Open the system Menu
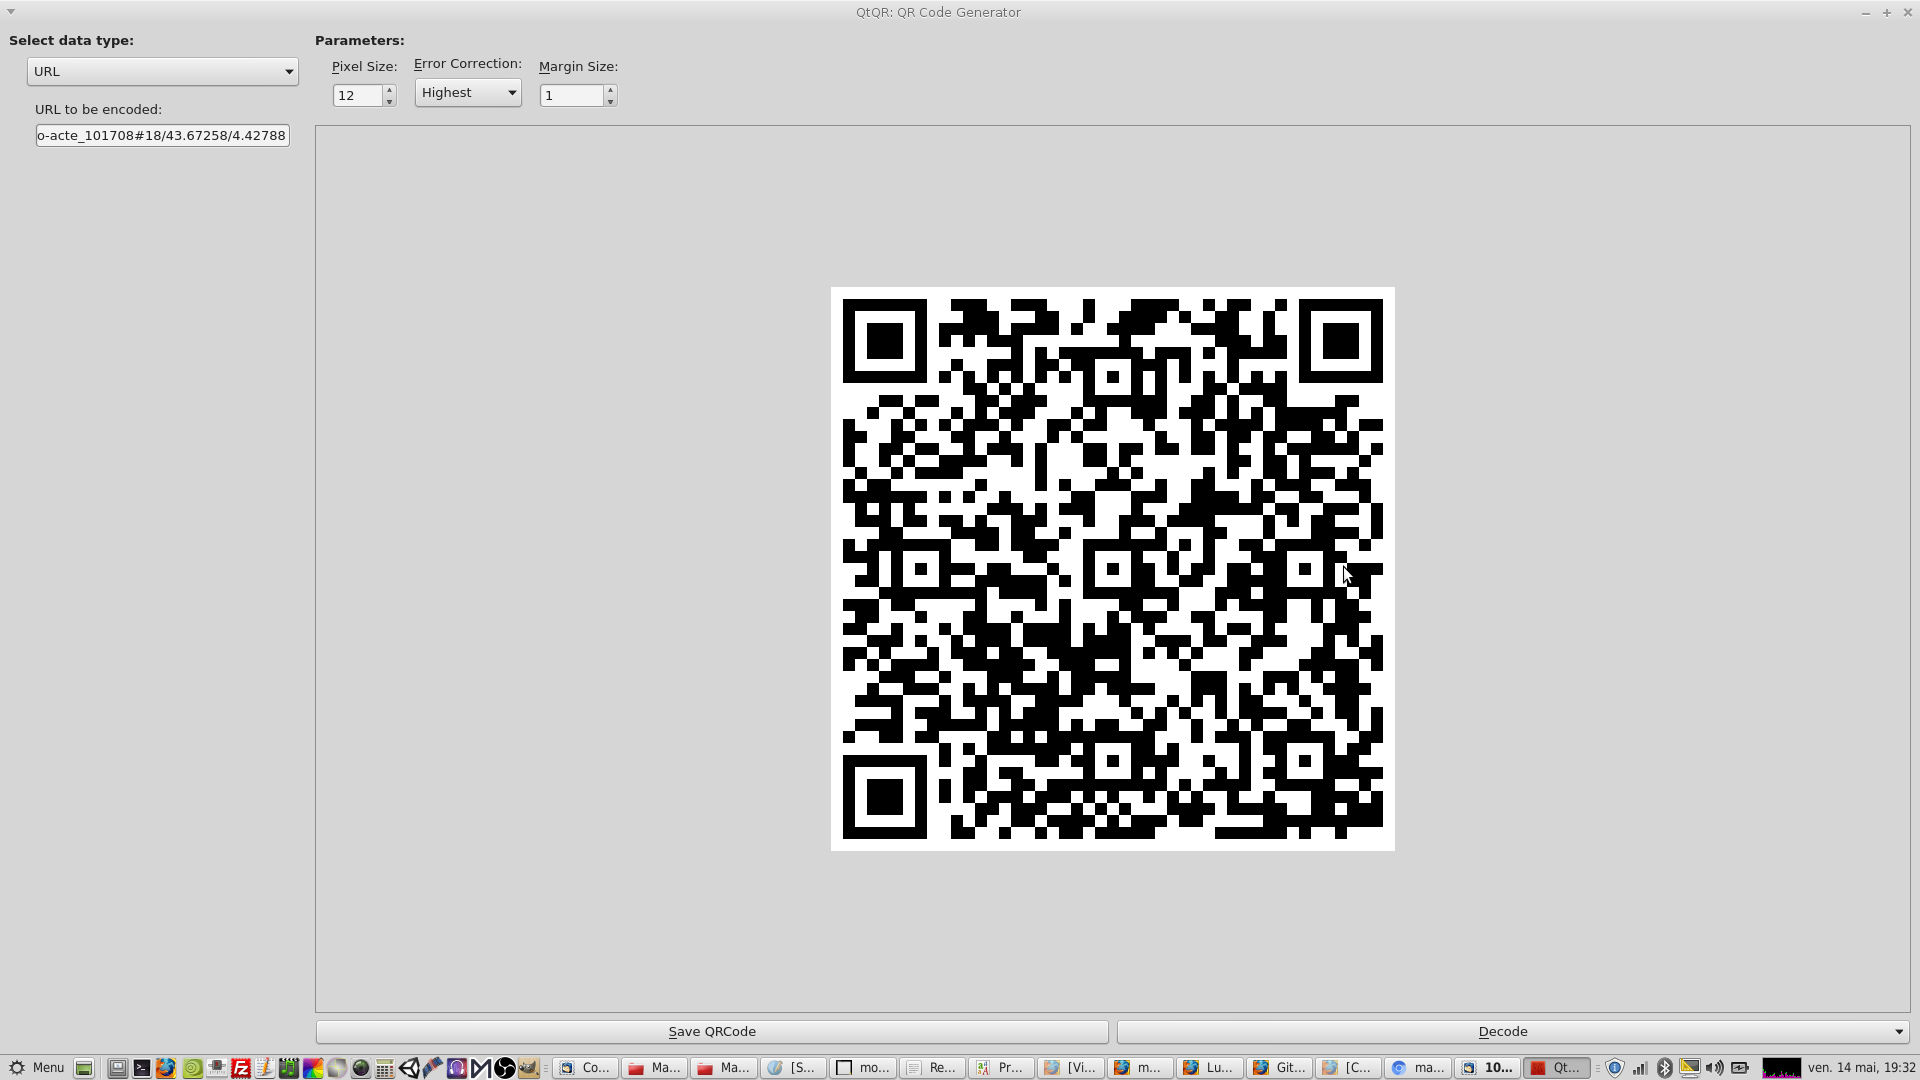1920x1080 pixels. (x=37, y=1068)
